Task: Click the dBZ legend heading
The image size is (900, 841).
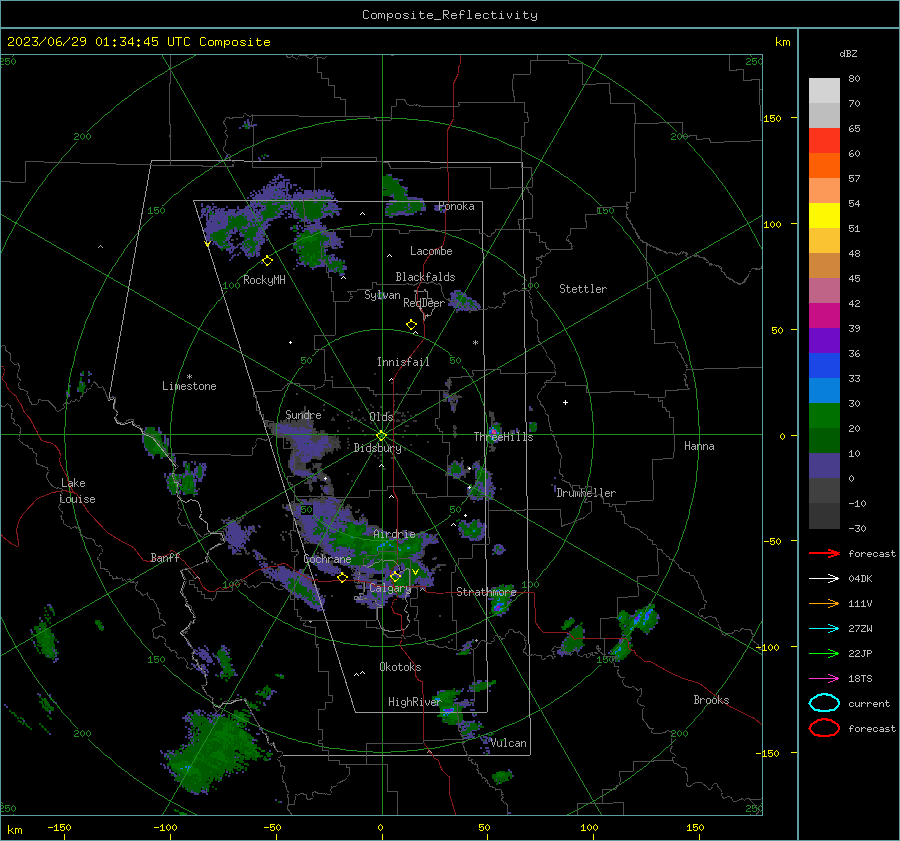Action: point(848,53)
